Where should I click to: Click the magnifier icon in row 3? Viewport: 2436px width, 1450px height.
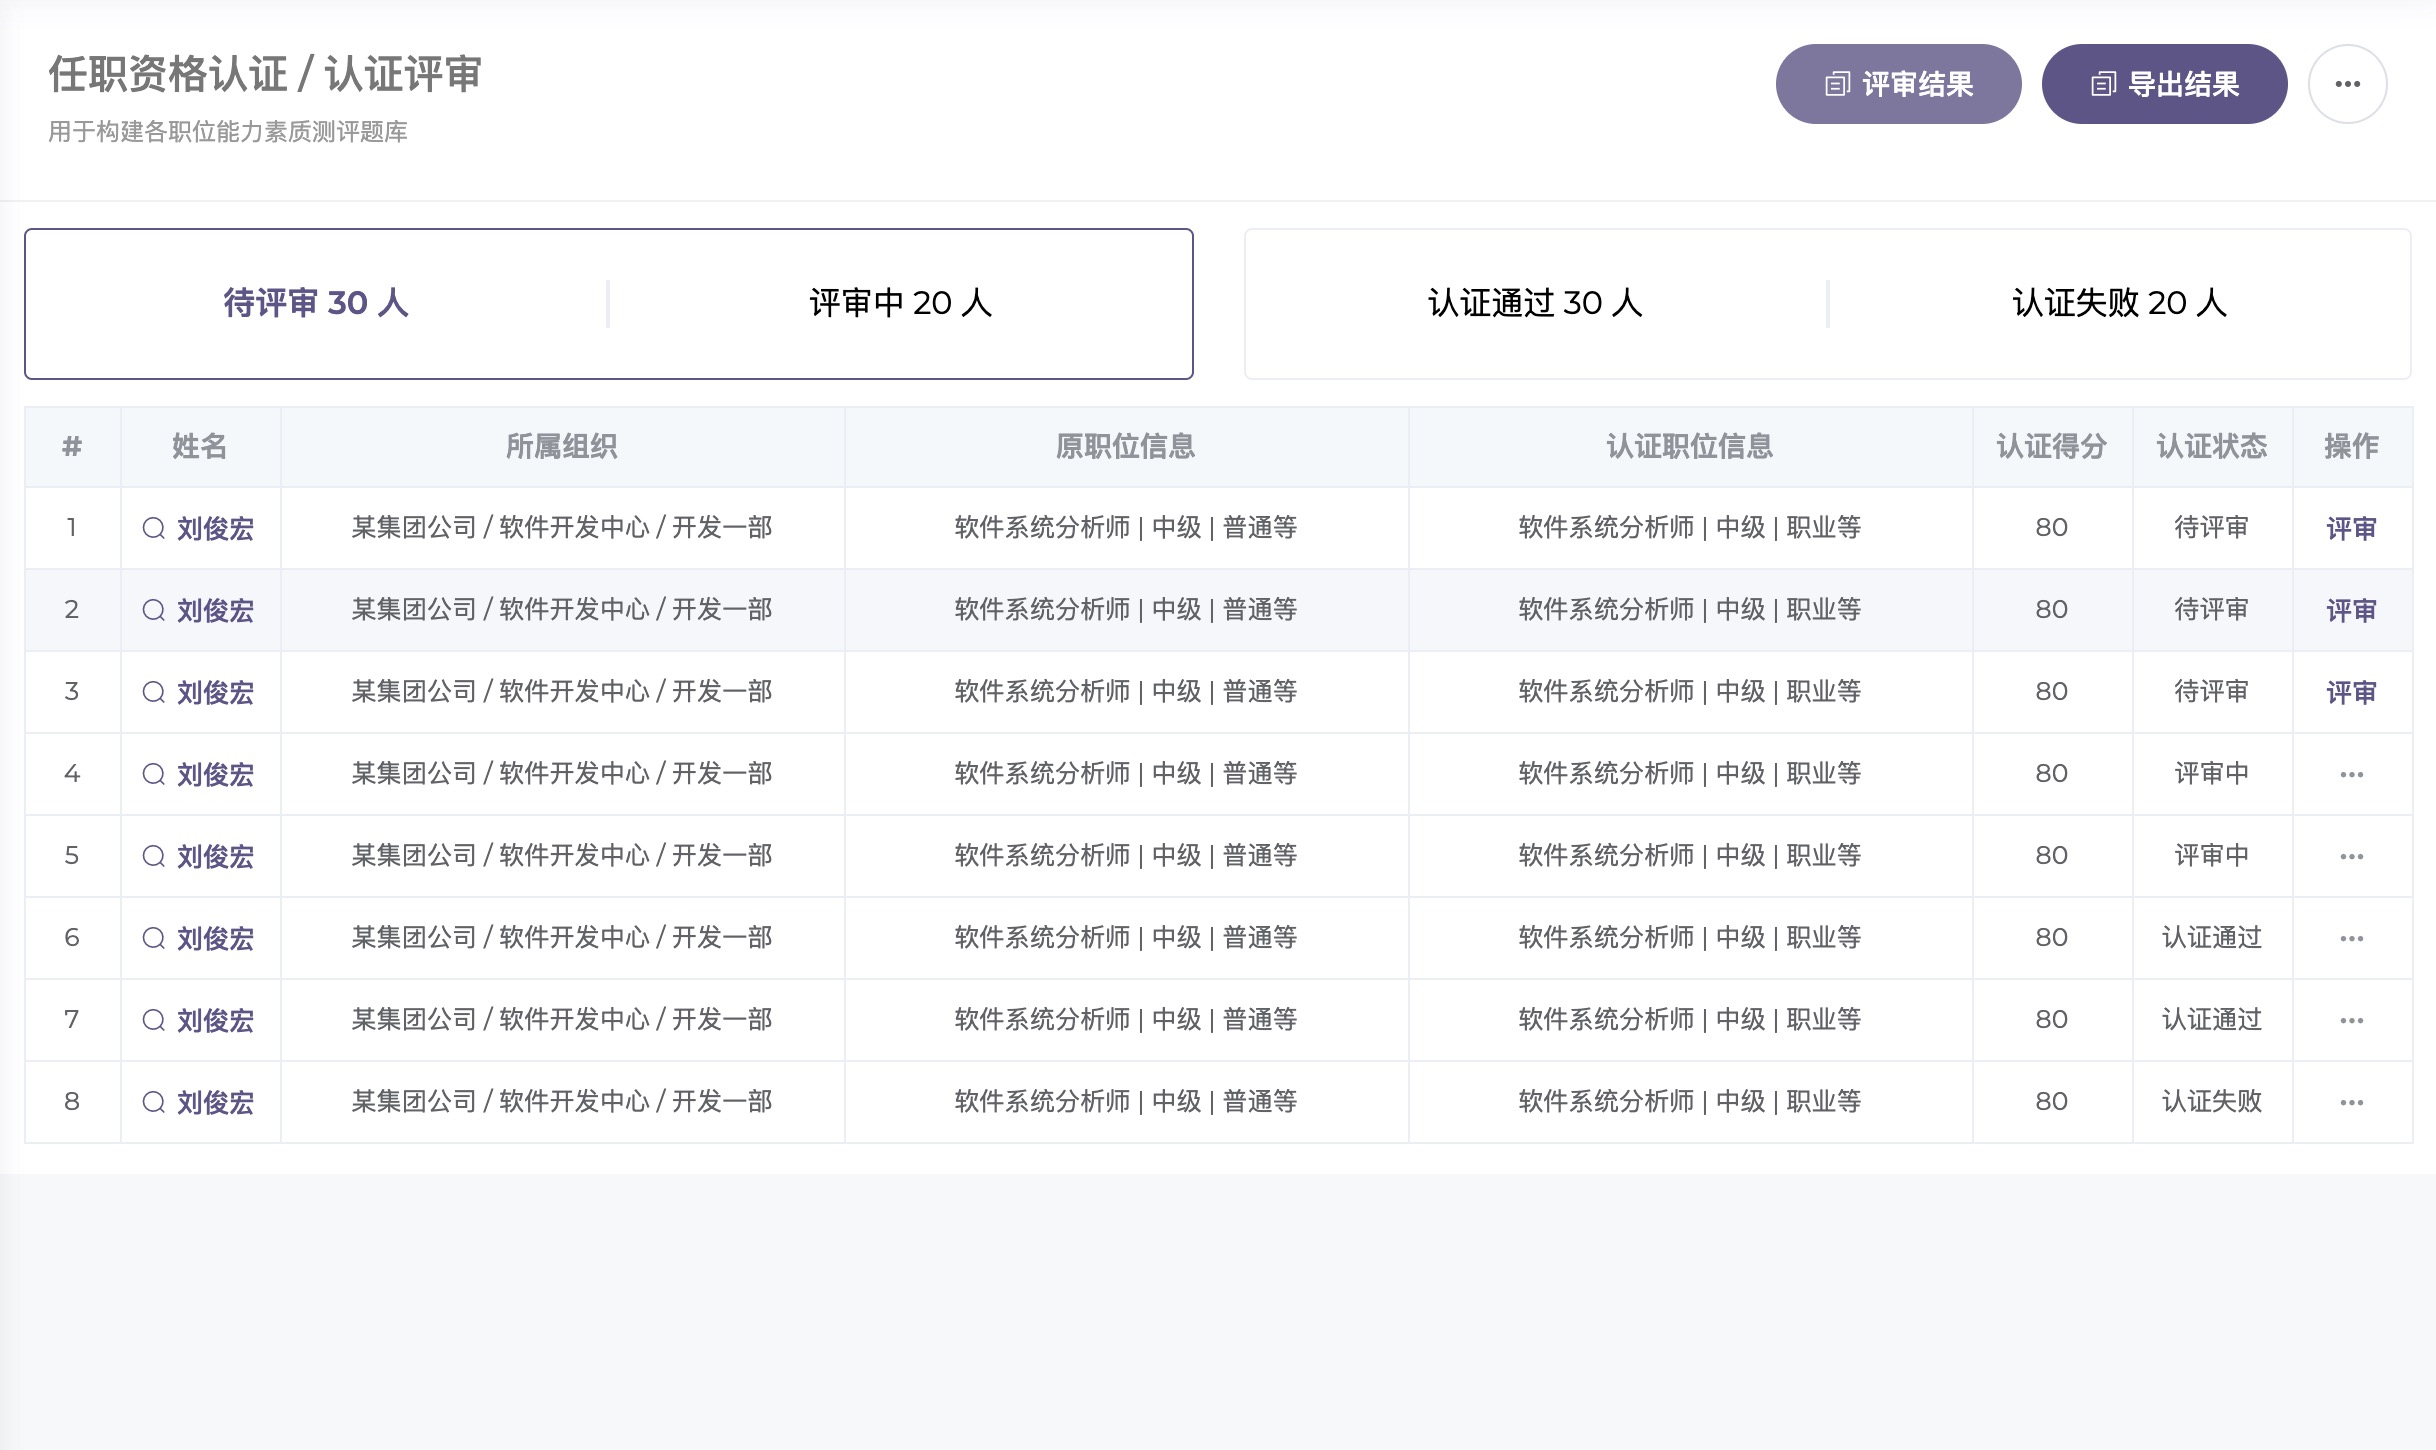153,692
